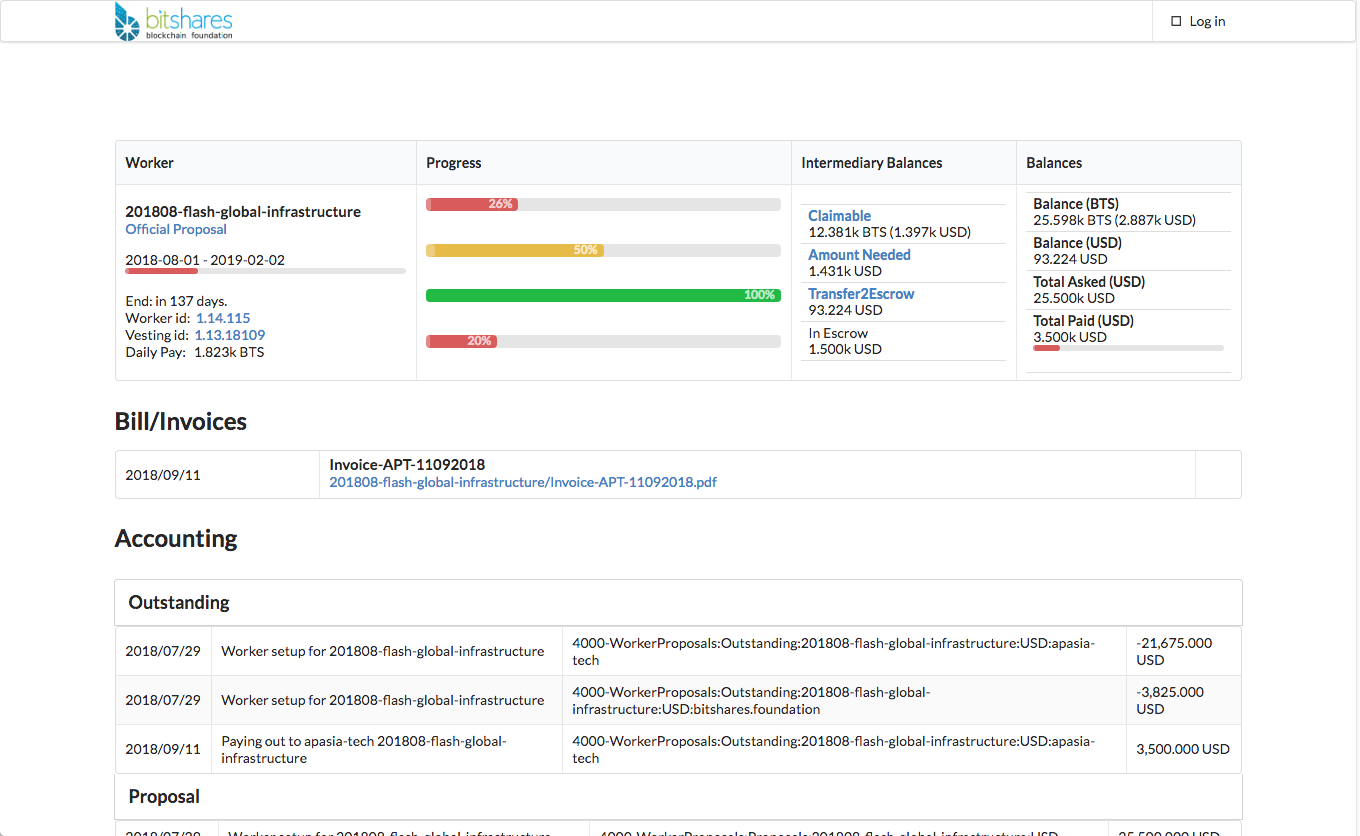Click the Proposal section header
Viewport: 1360px width, 836px height.
(678, 797)
